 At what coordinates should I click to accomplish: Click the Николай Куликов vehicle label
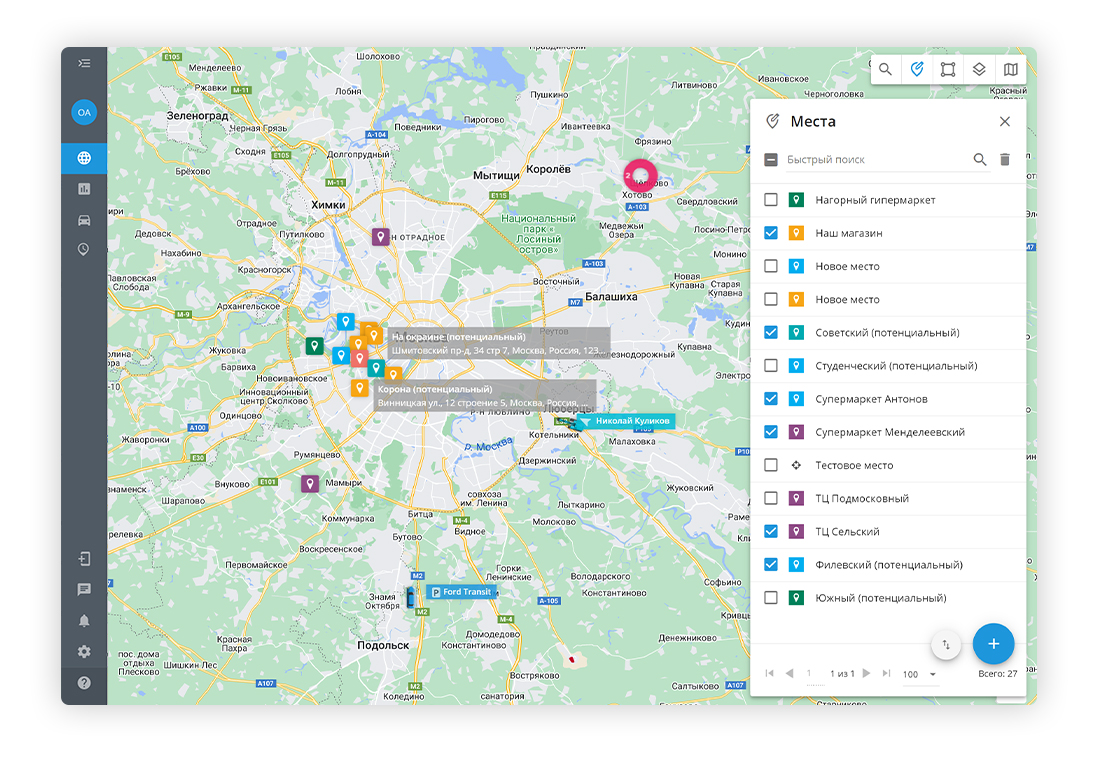point(627,421)
